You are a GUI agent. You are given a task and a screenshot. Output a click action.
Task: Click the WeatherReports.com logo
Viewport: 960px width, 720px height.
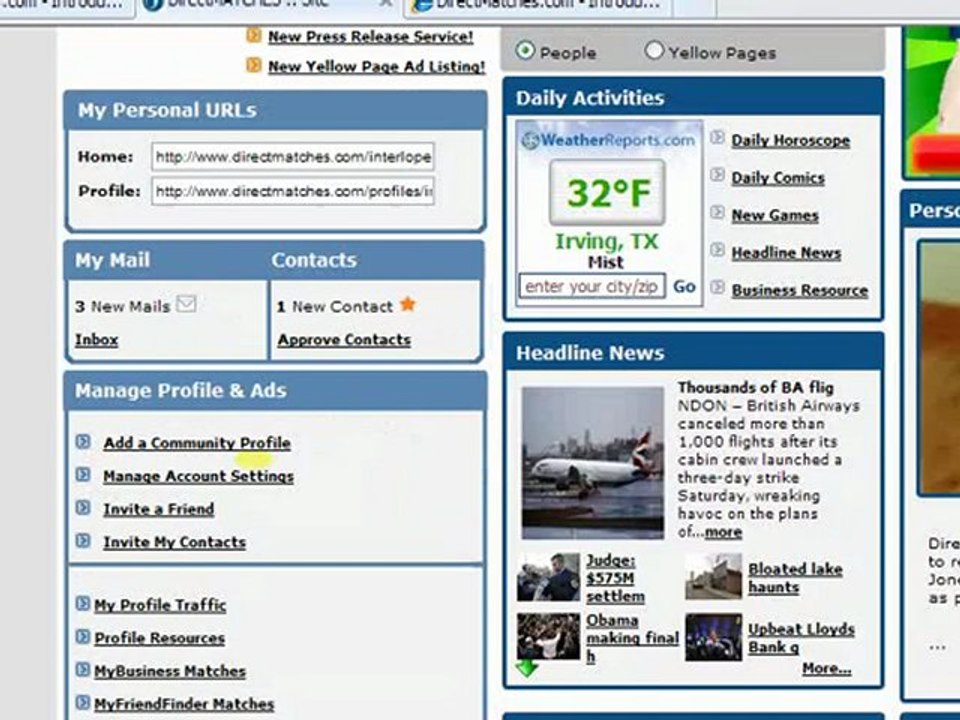tap(609, 140)
